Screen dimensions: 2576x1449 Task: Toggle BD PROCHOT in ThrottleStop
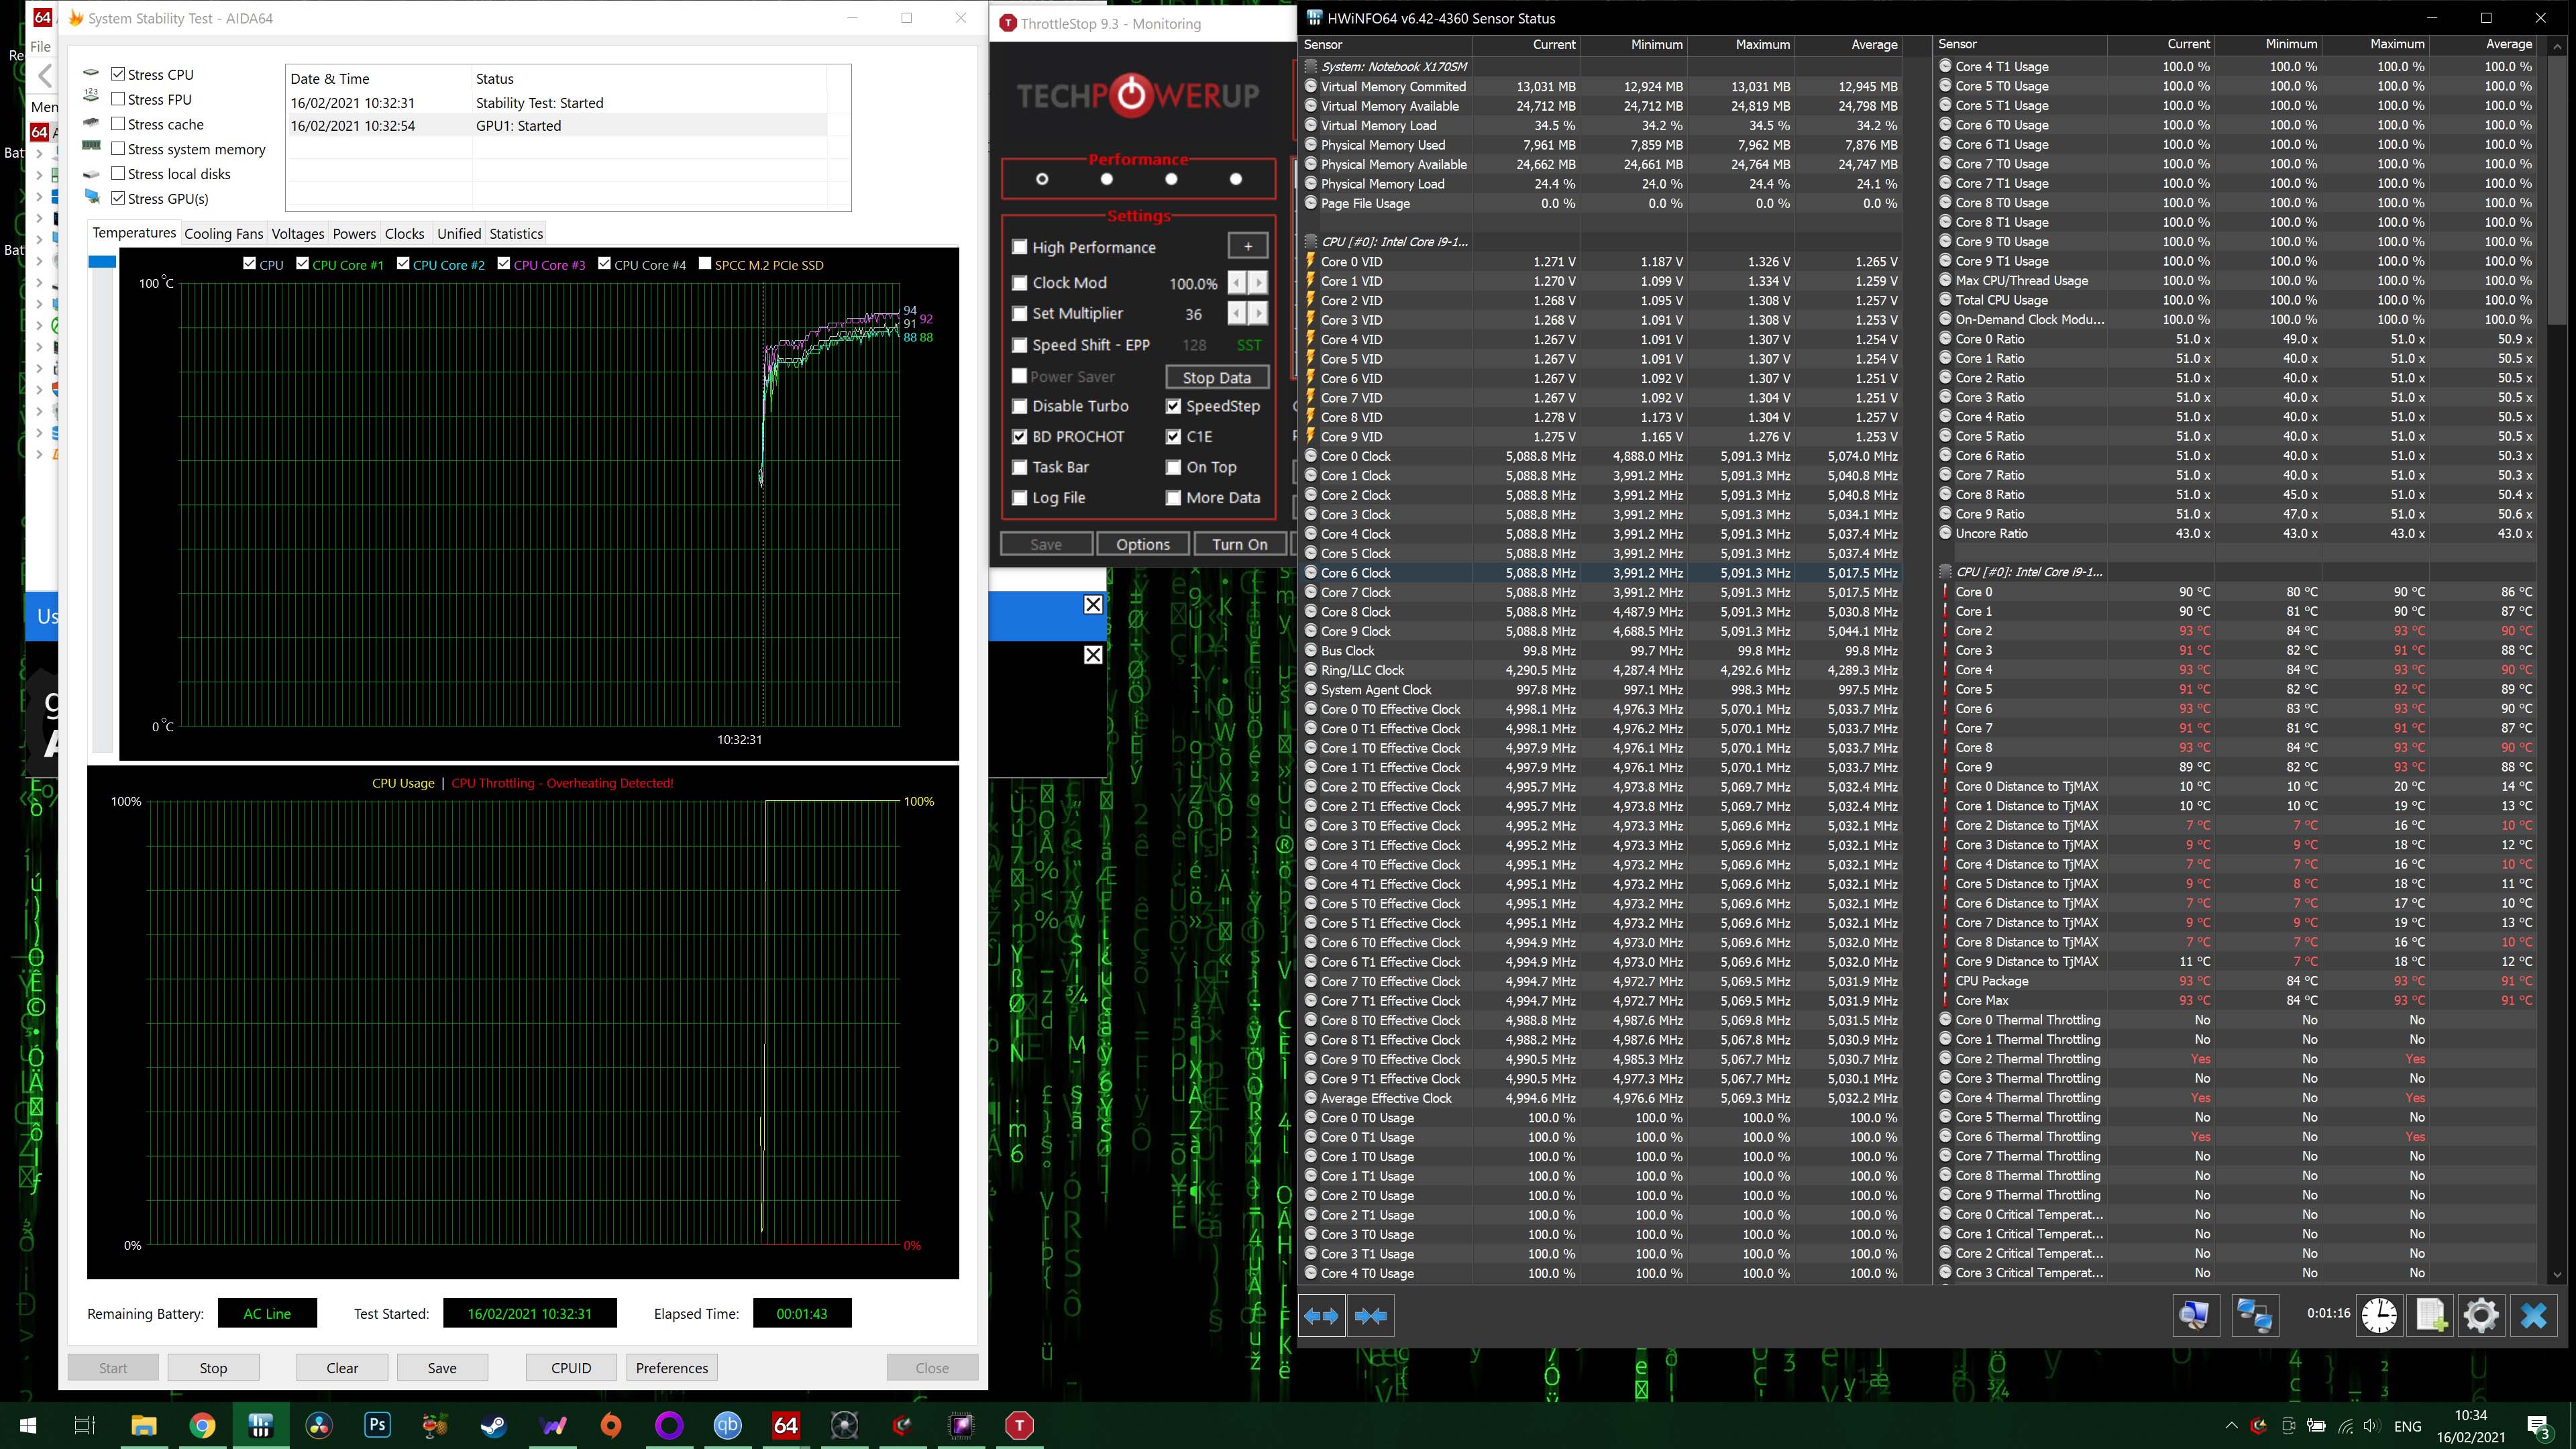point(1019,437)
